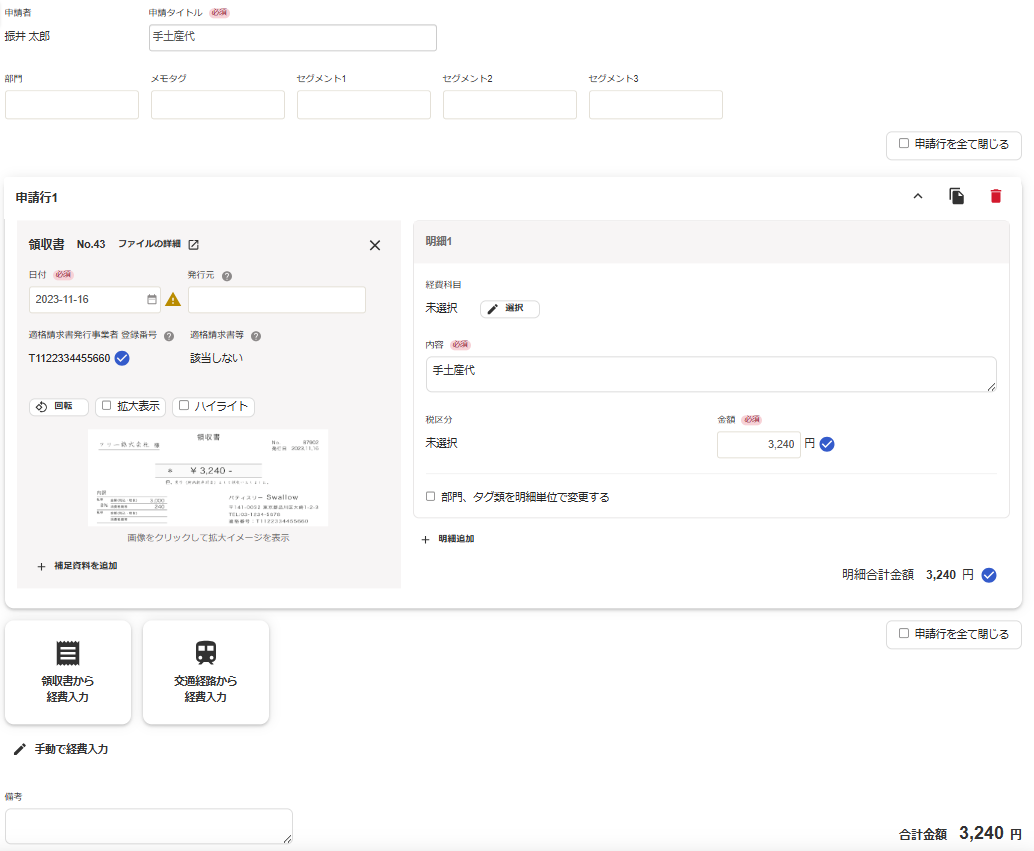Click the 内容 text area with 手土産代
The image size is (1034, 851).
pyautogui.click(x=711, y=374)
